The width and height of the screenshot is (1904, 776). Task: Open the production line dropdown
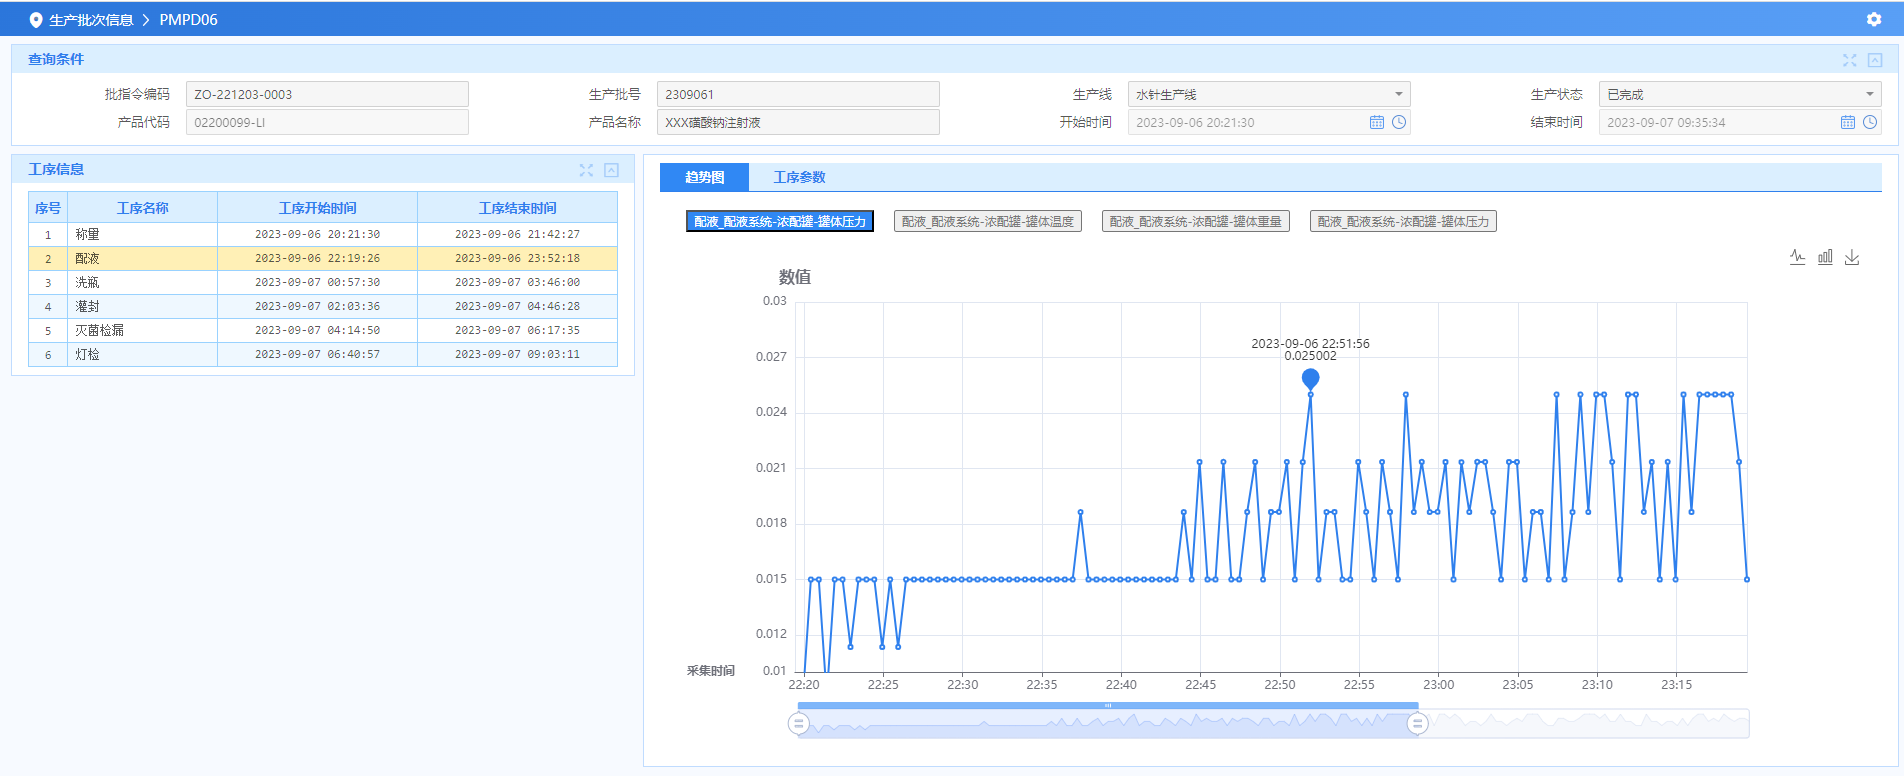[1269, 94]
